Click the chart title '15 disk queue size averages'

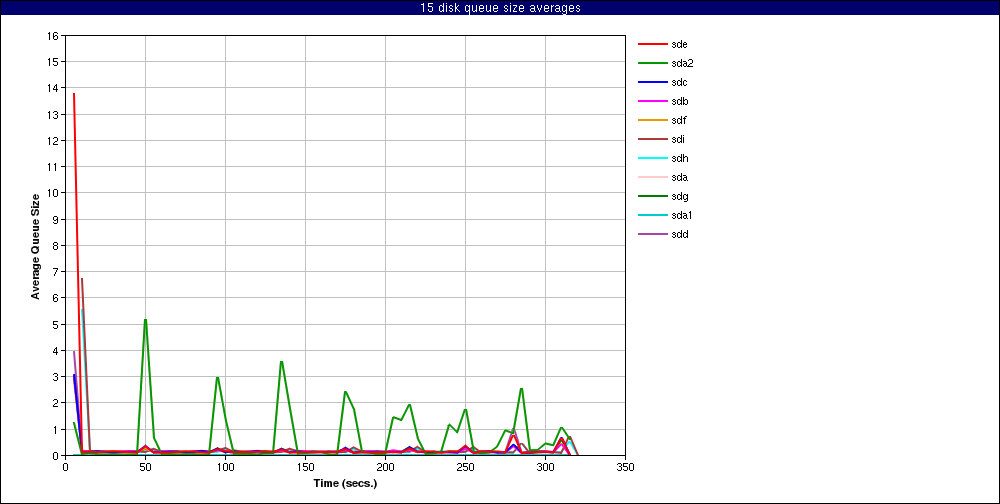500,8
